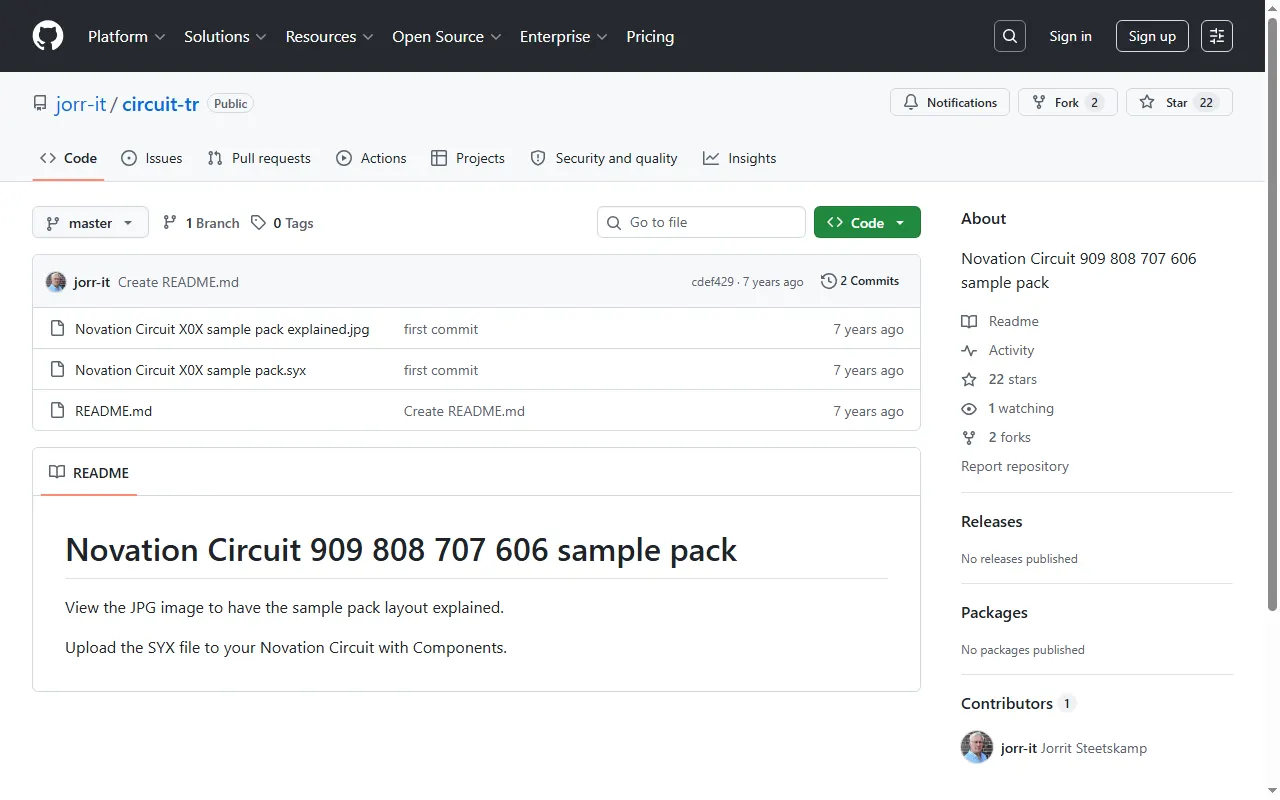Star the circuit-tr repository

(x=1179, y=102)
